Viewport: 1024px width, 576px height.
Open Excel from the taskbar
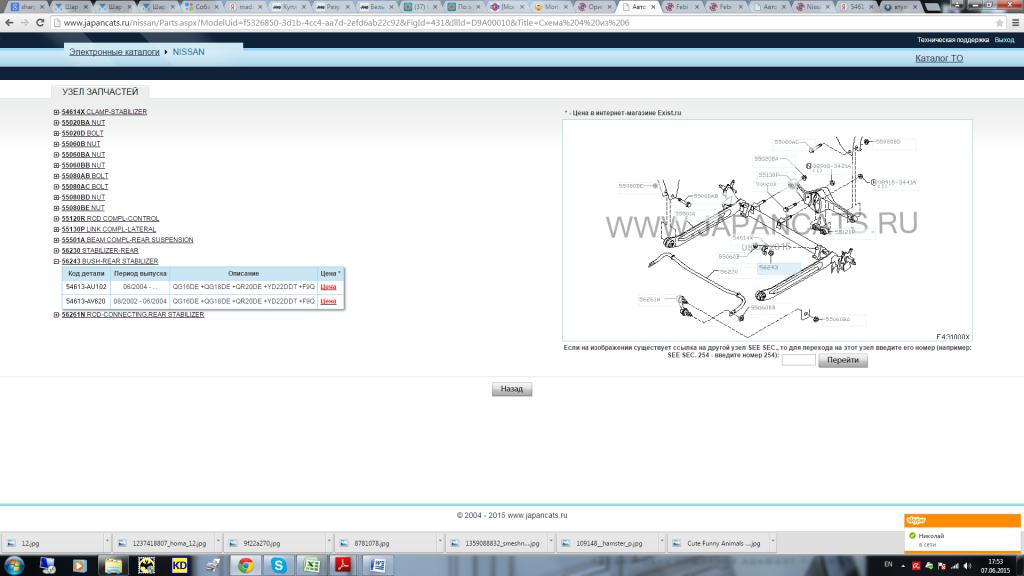tap(312, 566)
